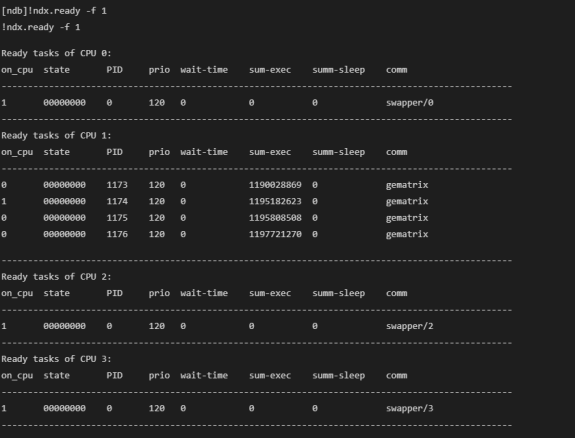Click the 'Ready tasks of CPU 2:' heading
576x438 pixels.
(x=56, y=277)
